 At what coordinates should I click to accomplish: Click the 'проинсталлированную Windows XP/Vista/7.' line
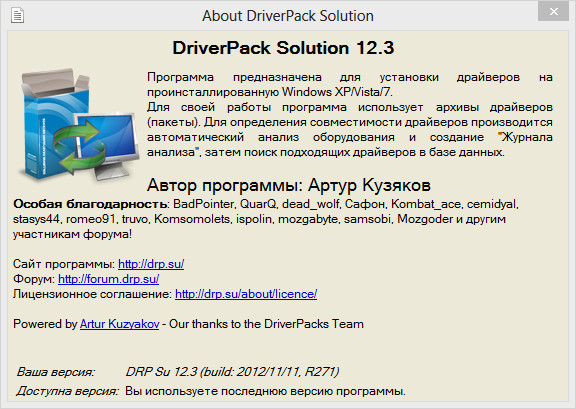[270, 92]
